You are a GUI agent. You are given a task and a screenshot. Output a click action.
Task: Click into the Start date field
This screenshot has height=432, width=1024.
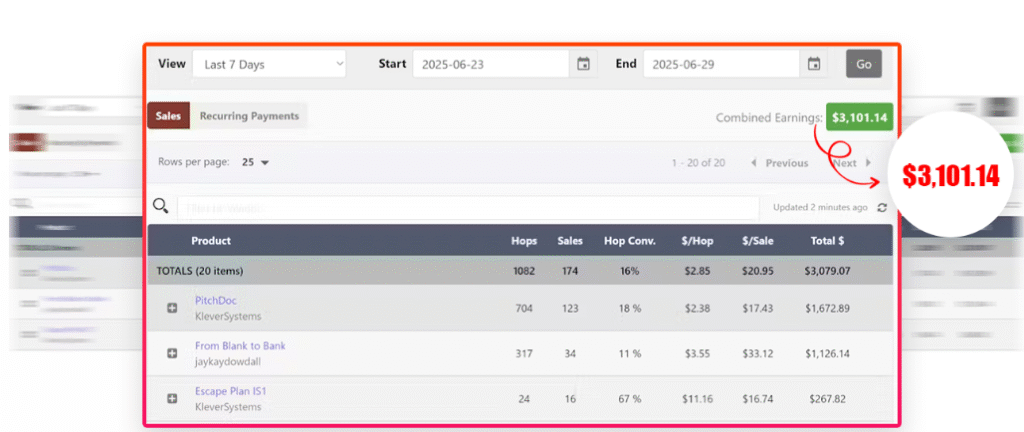tap(490, 64)
